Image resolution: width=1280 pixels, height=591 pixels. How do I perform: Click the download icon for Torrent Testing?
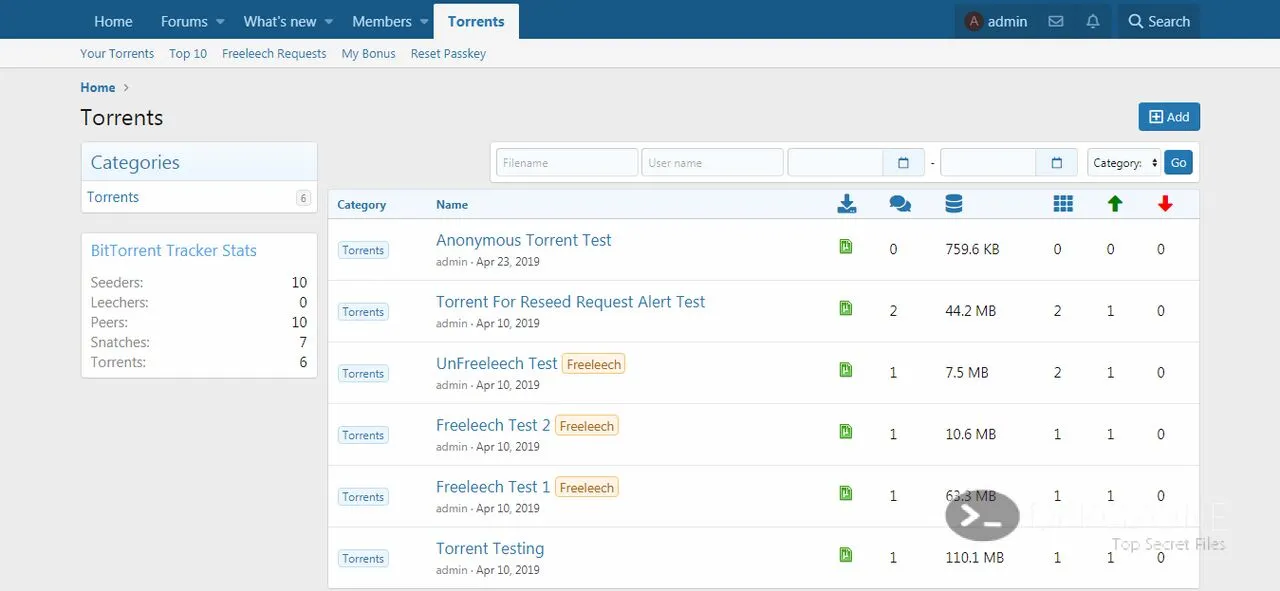click(846, 555)
